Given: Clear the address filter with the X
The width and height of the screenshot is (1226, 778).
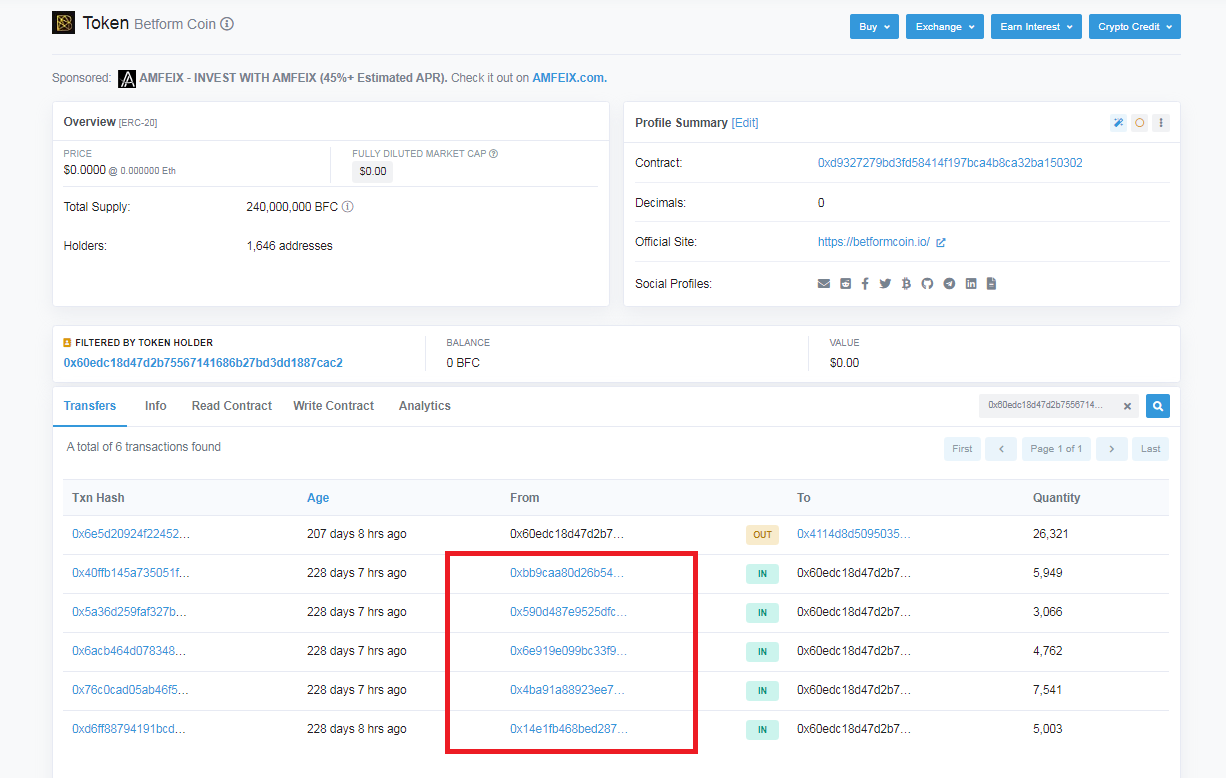Looking at the screenshot, I should [x=1127, y=406].
